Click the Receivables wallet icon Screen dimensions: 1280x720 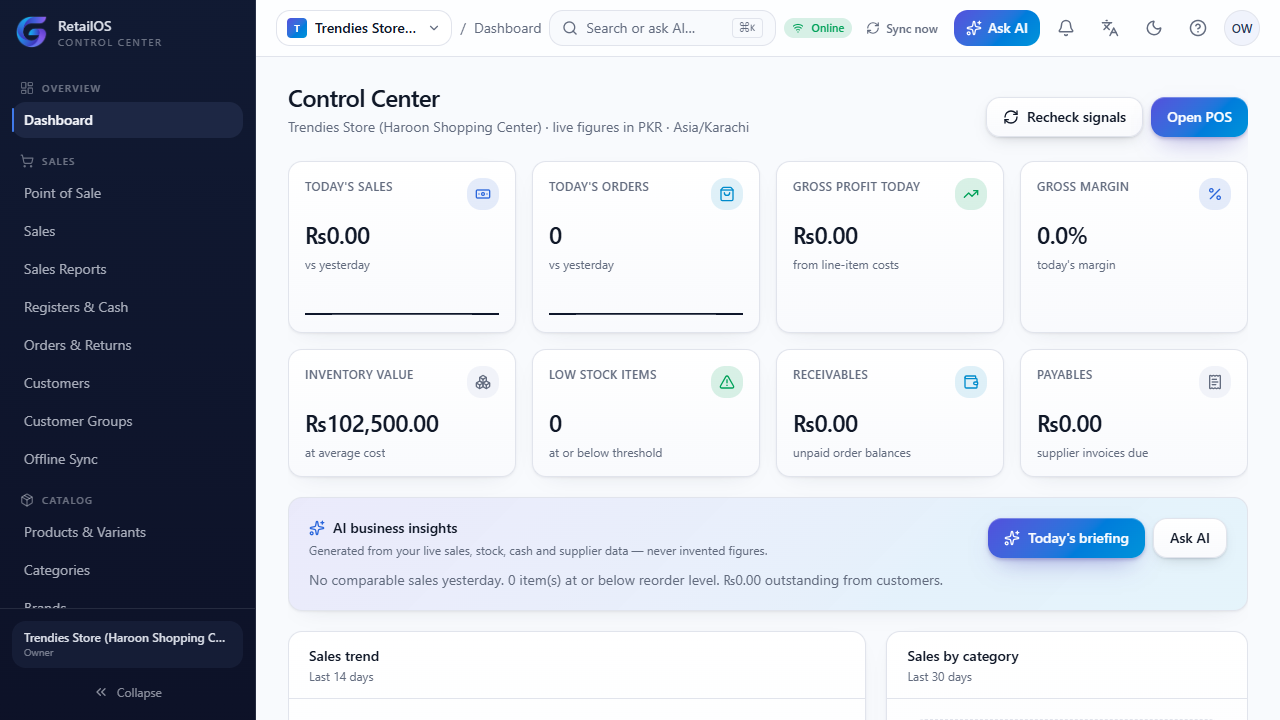971,382
